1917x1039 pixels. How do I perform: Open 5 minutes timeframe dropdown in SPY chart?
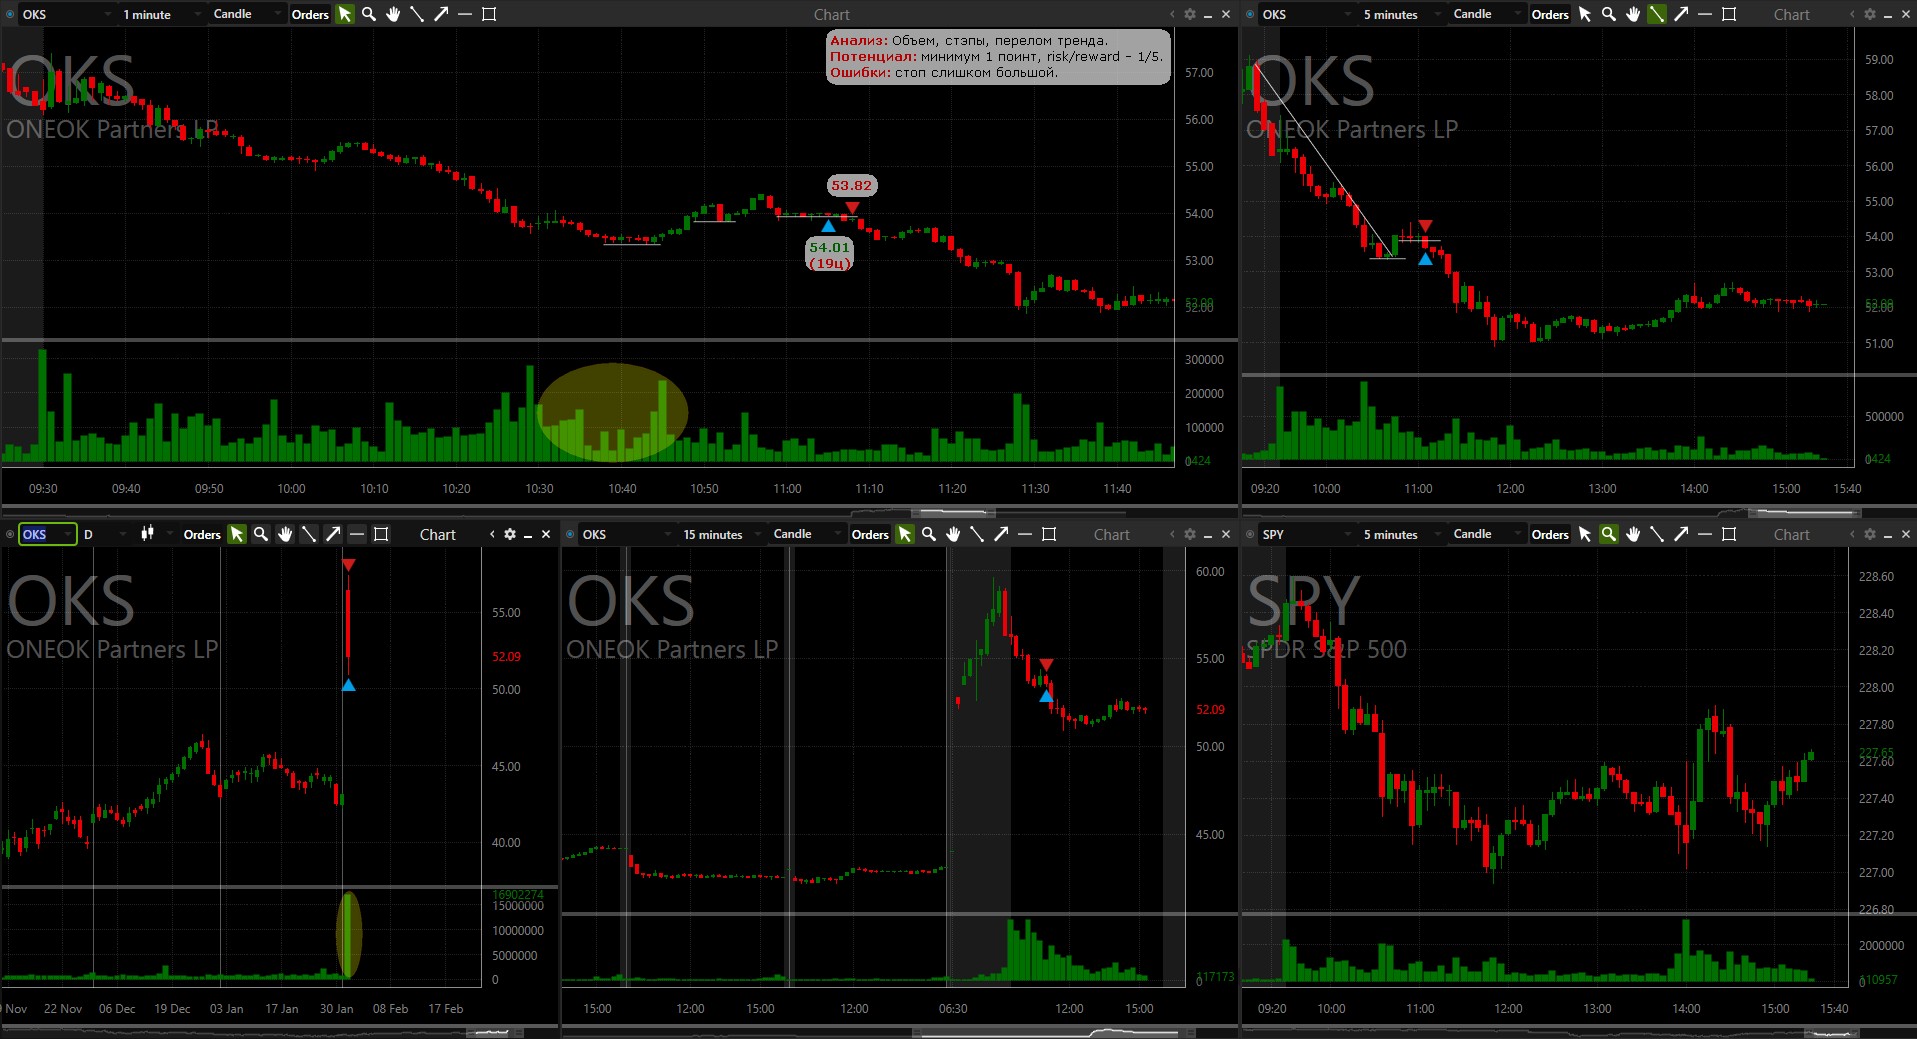click(x=1402, y=534)
